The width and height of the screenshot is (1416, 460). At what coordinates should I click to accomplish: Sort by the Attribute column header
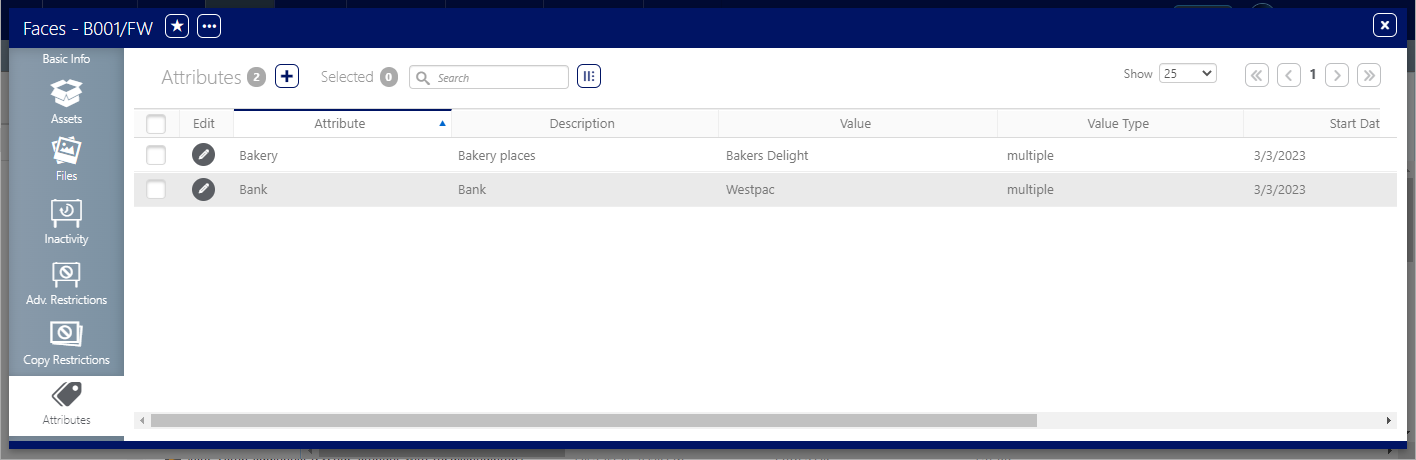click(x=340, y=124)
